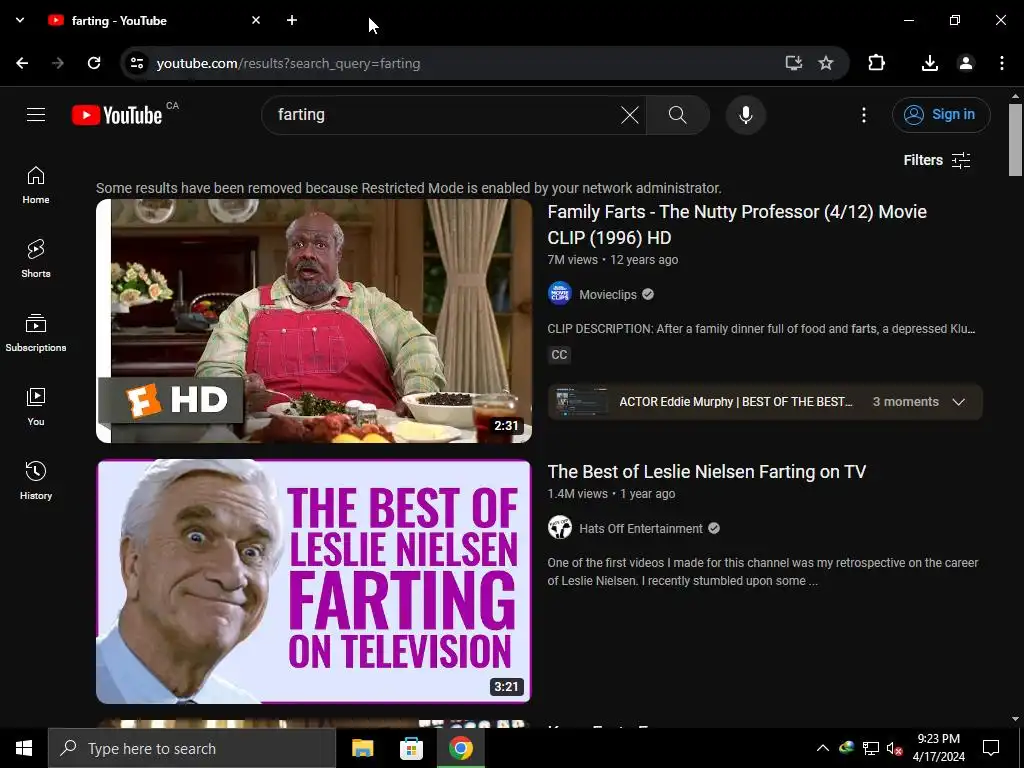
Task: Open Chrome profile icon
Action: [966, 63]
